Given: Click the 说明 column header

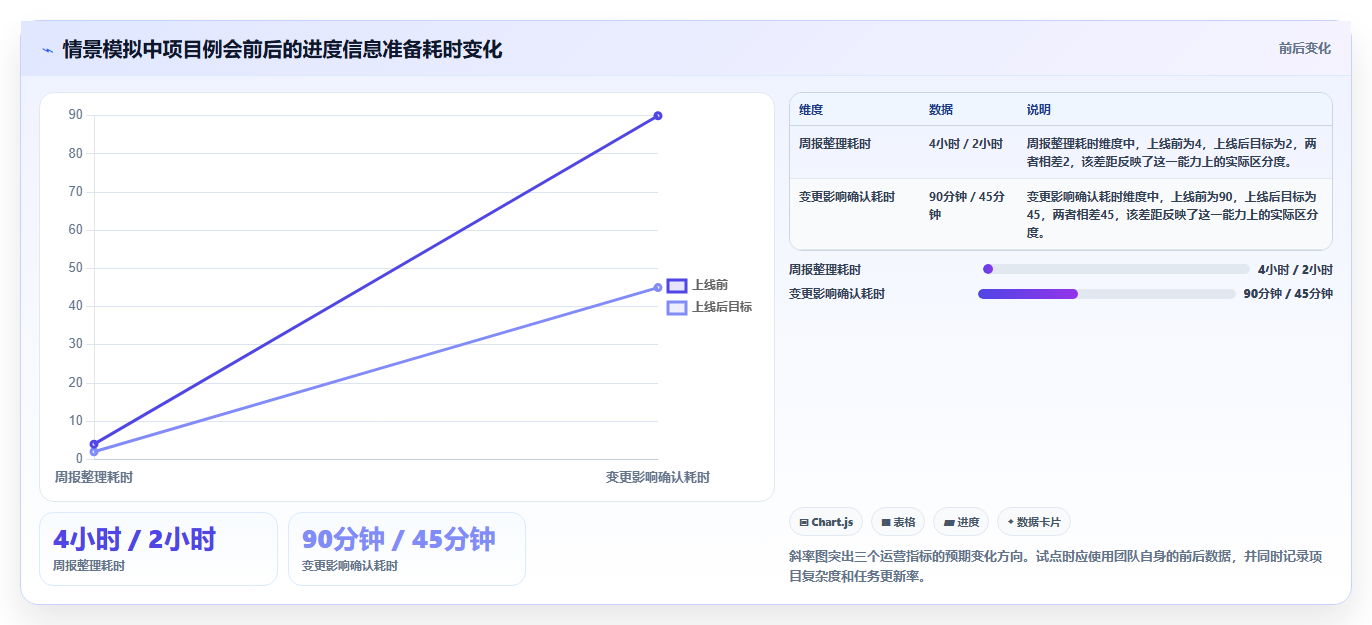Looking at the screenshot, I should pos(1039,110).
